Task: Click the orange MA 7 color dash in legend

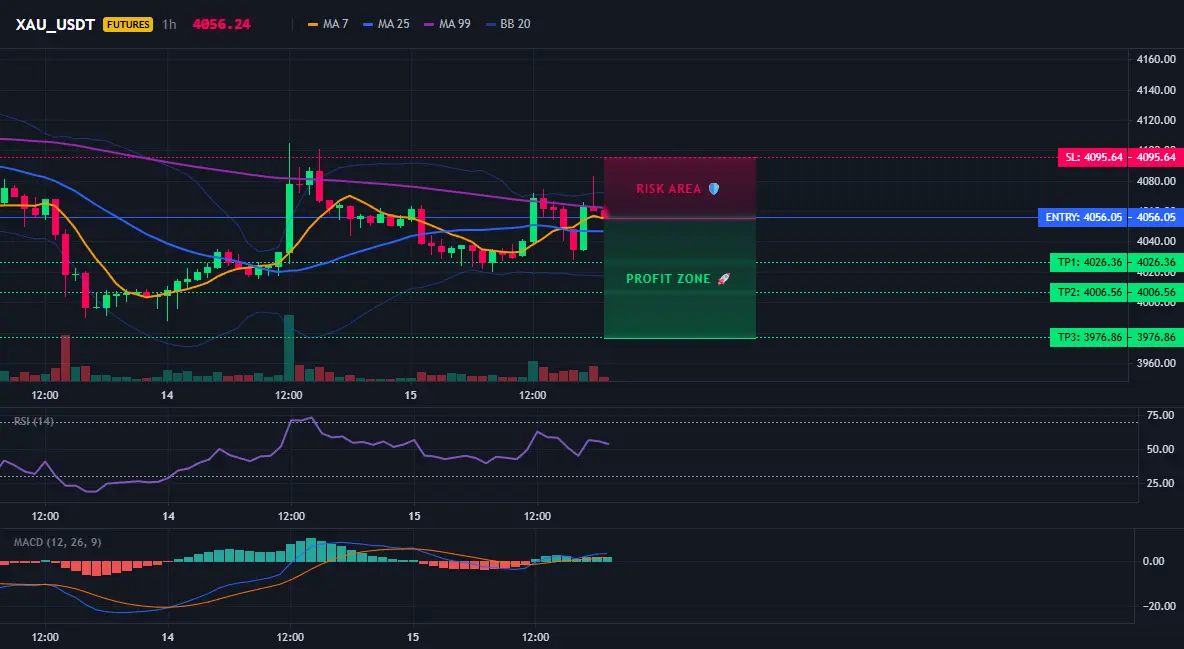Action: coord(313,24)
